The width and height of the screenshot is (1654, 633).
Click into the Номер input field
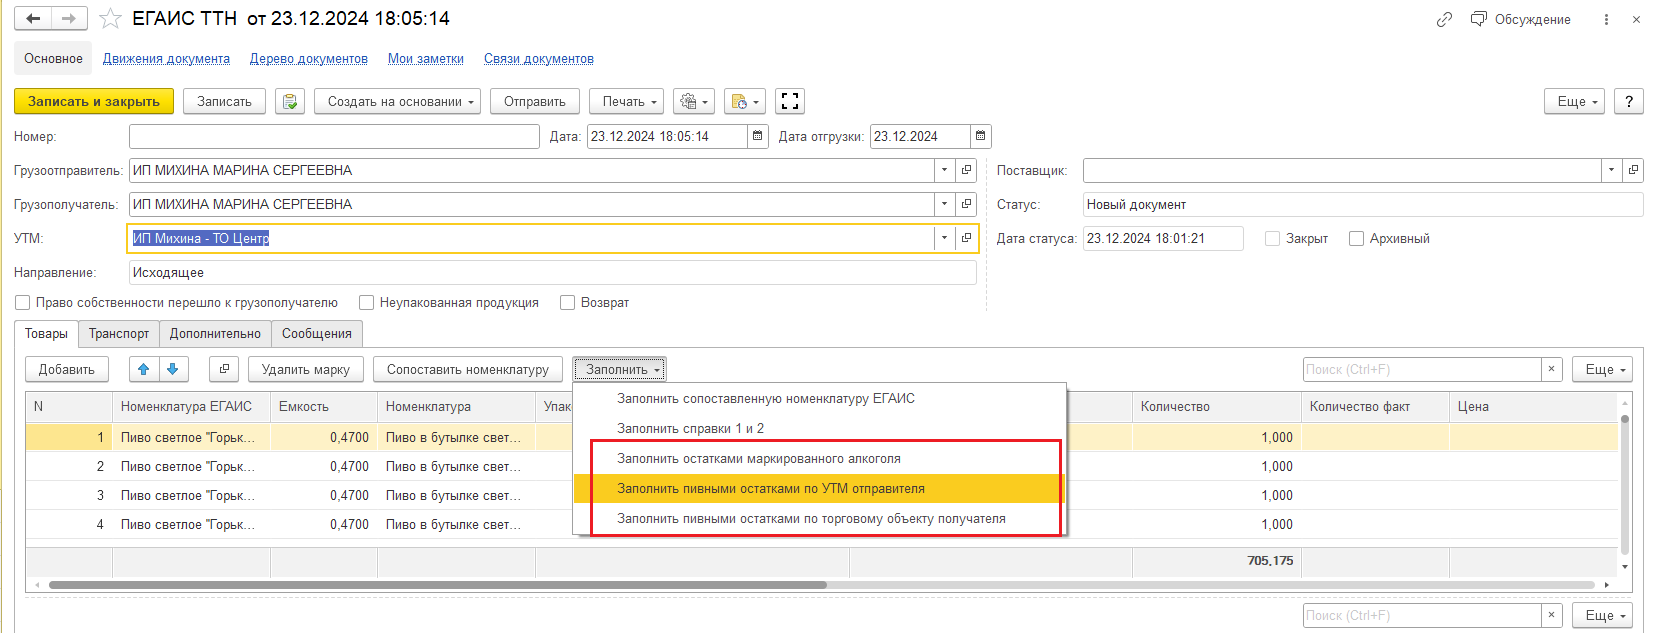pyautogui.click(x=334, y=136)
